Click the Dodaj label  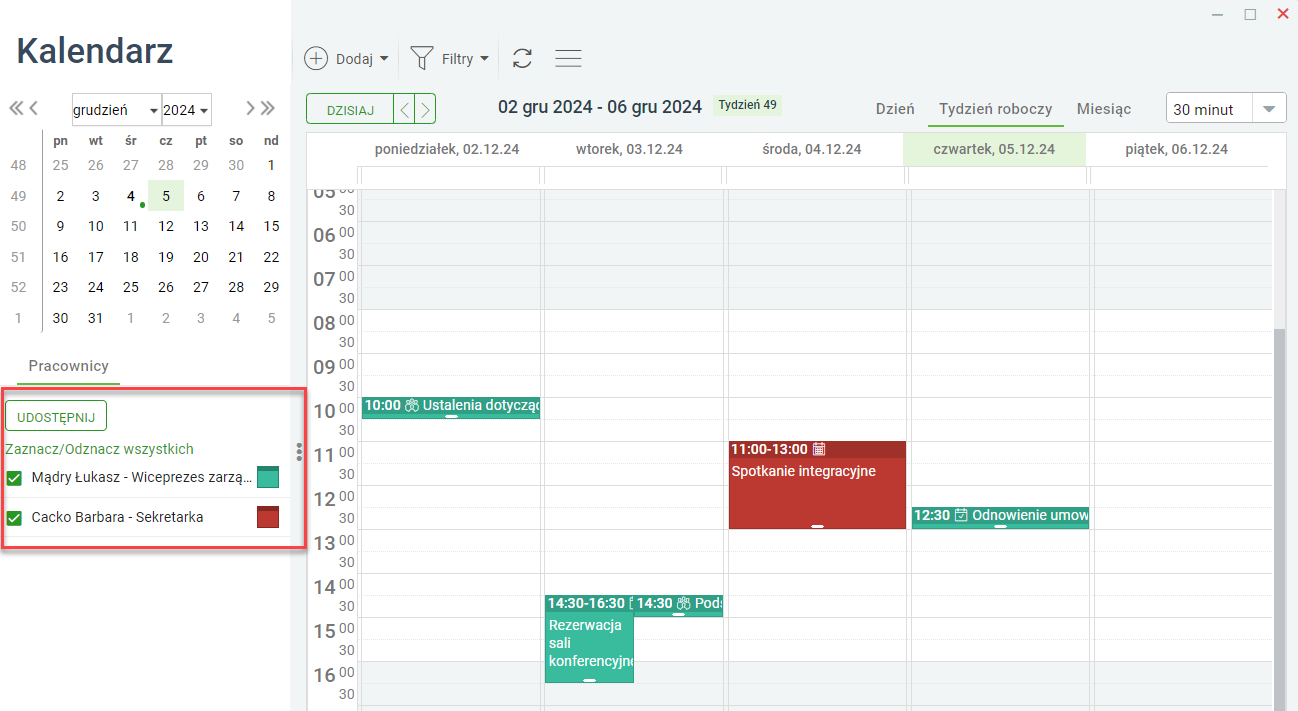pos(354,59)
